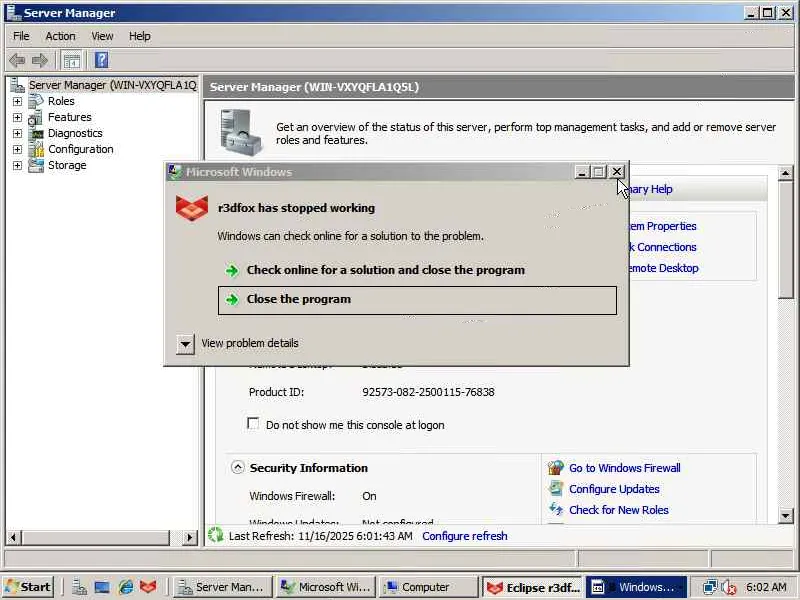The width and height of the screenshot is (800, 600).
Task: Select the Storage icon in the tree
Action: (36, 165)
